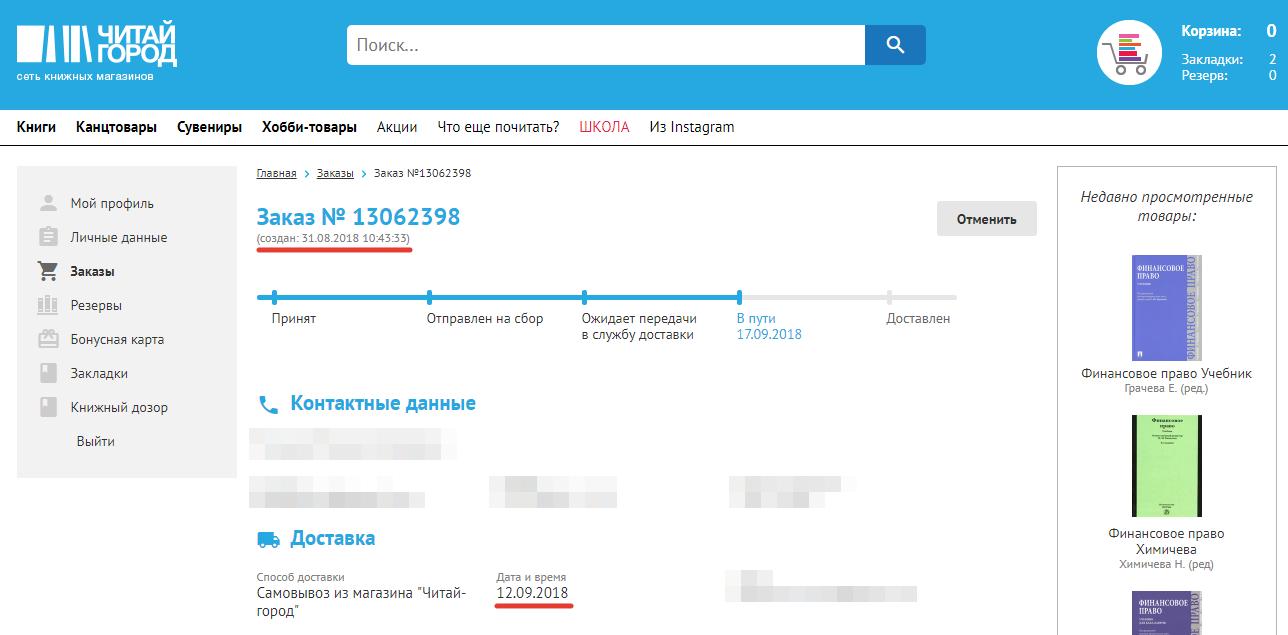
Task: Open the green Финансовое право Химичева cover
Action: (x=1166, y=466)
